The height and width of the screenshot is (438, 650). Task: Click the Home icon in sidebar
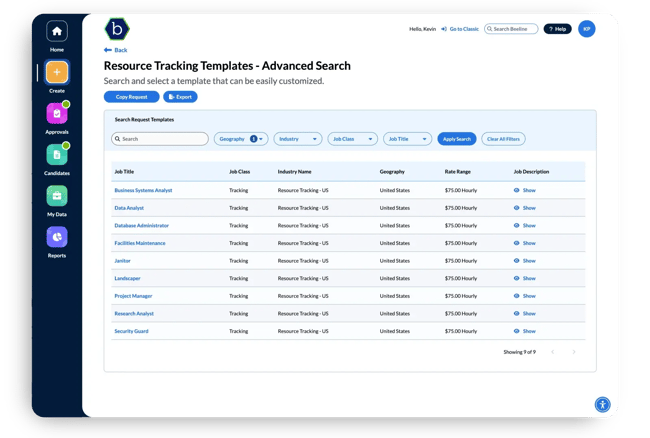coord(57,32)
